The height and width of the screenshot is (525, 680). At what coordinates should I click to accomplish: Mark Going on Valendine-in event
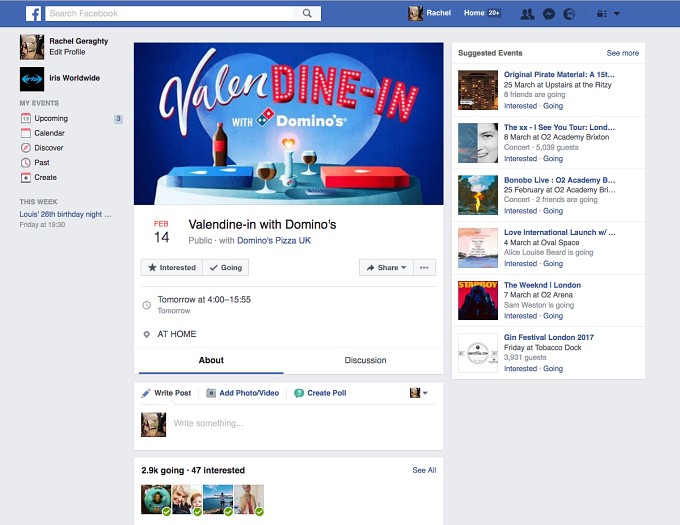(226, 267)
